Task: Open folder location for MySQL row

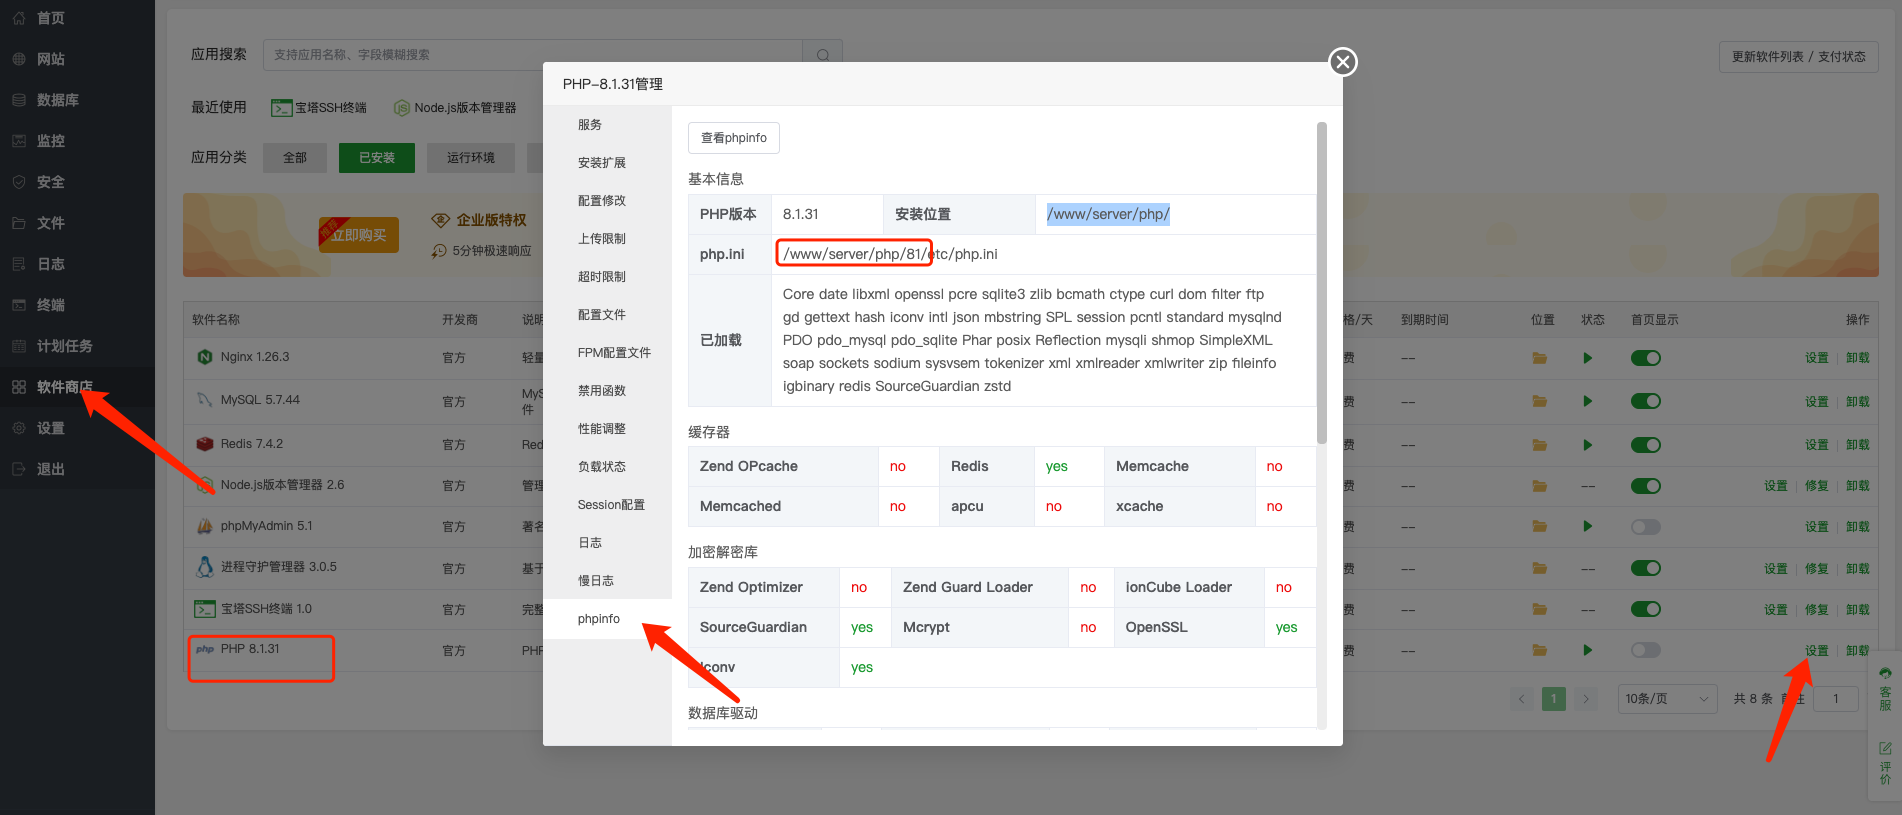Action: pos(1540,401)
